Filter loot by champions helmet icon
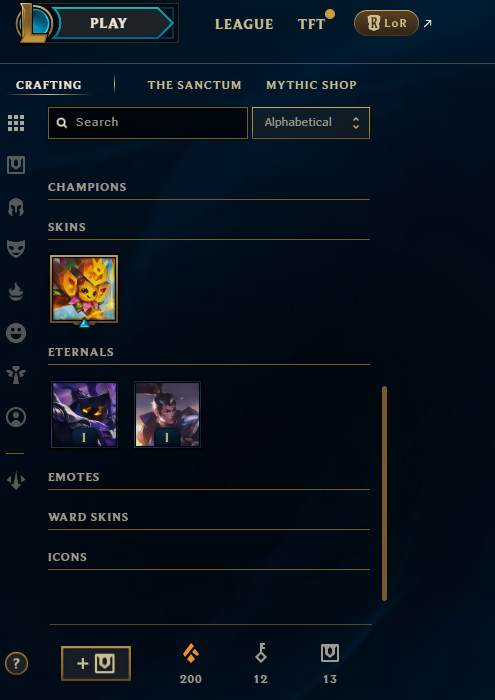 [x=16, y=207]
